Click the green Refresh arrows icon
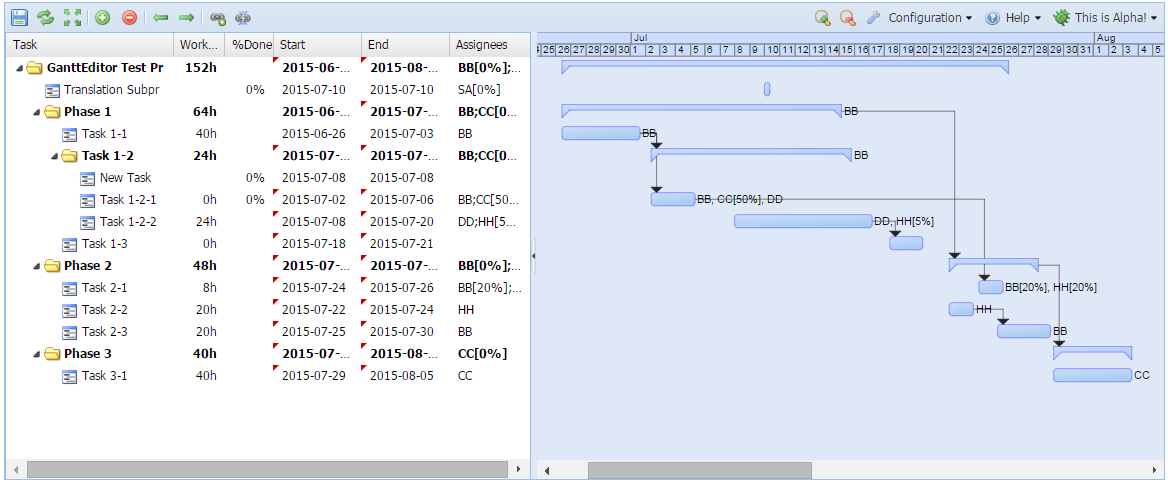Viewport: 1168px width, 485px height. tap(46, 18)
